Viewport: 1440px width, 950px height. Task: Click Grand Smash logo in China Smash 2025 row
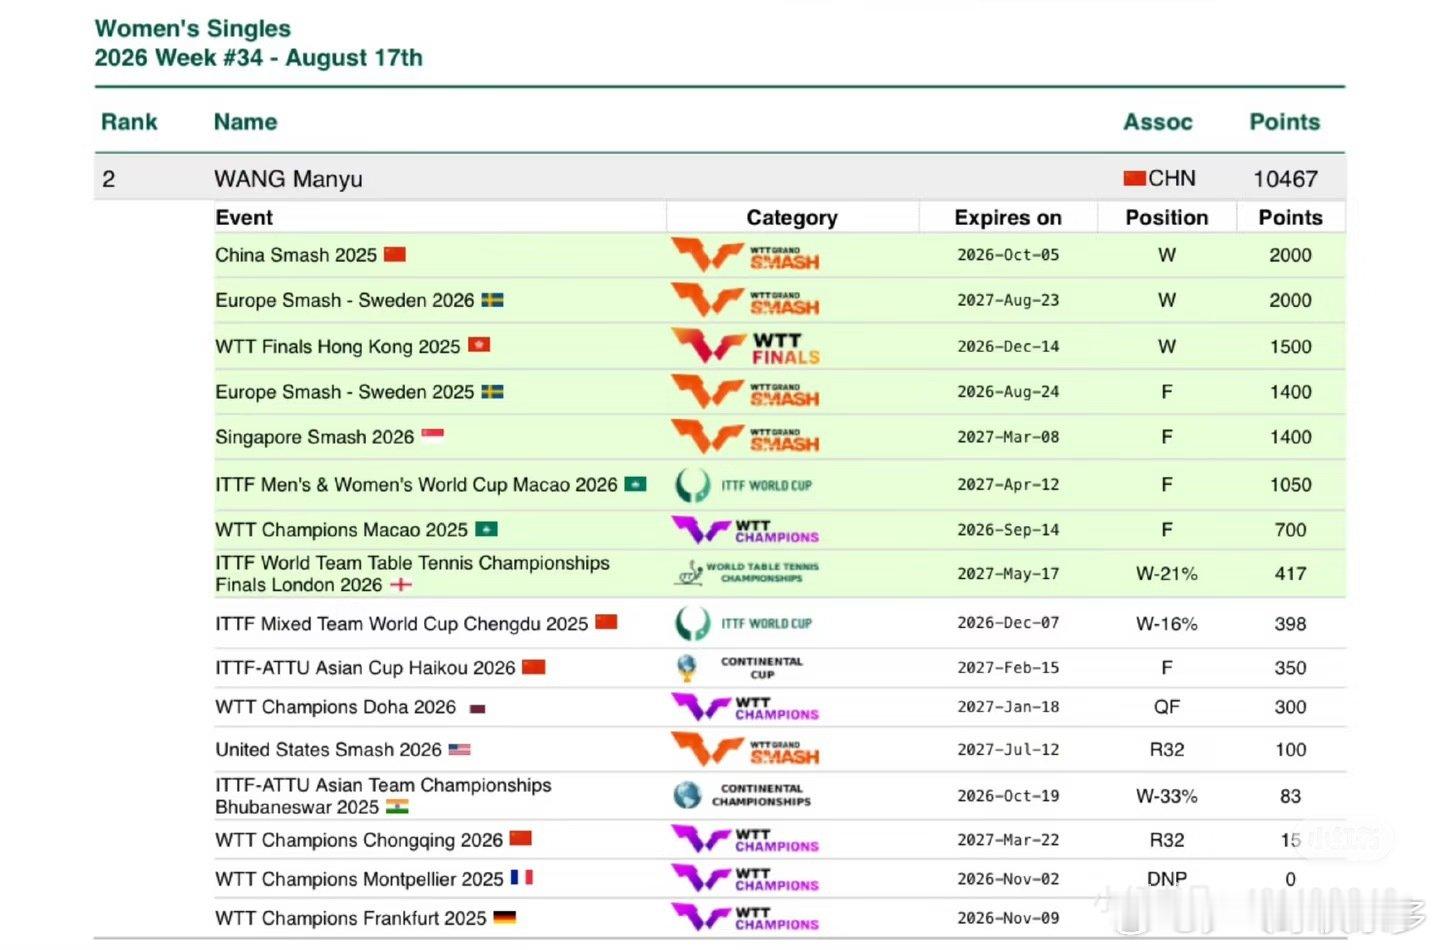745,255
